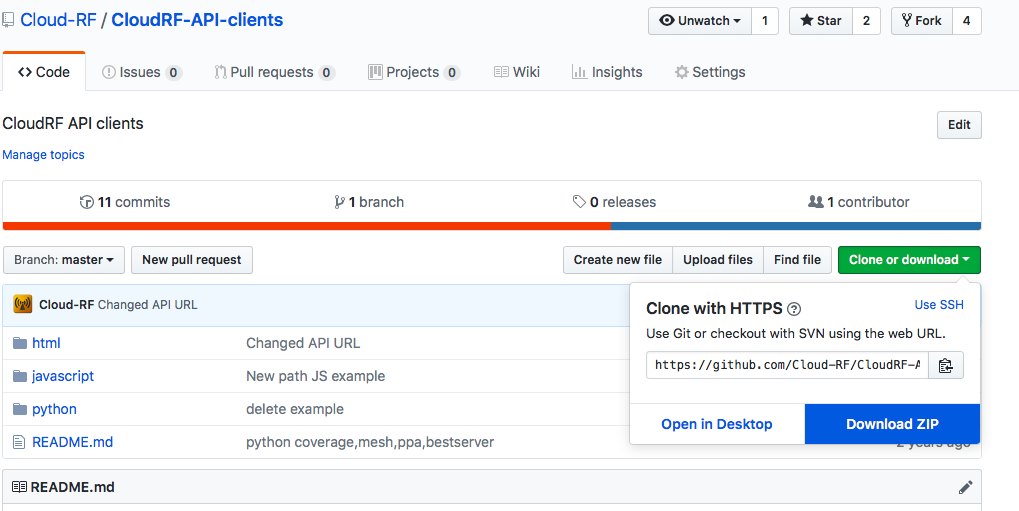Click the help icon beside Clone with HTTPS

coord(793,308)
